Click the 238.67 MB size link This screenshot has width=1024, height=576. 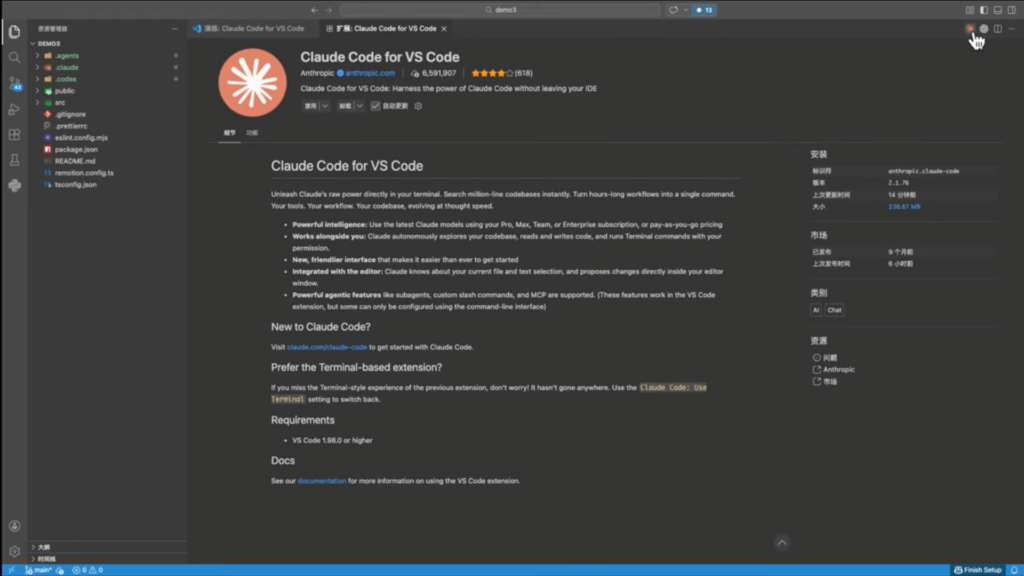point(904,207)
